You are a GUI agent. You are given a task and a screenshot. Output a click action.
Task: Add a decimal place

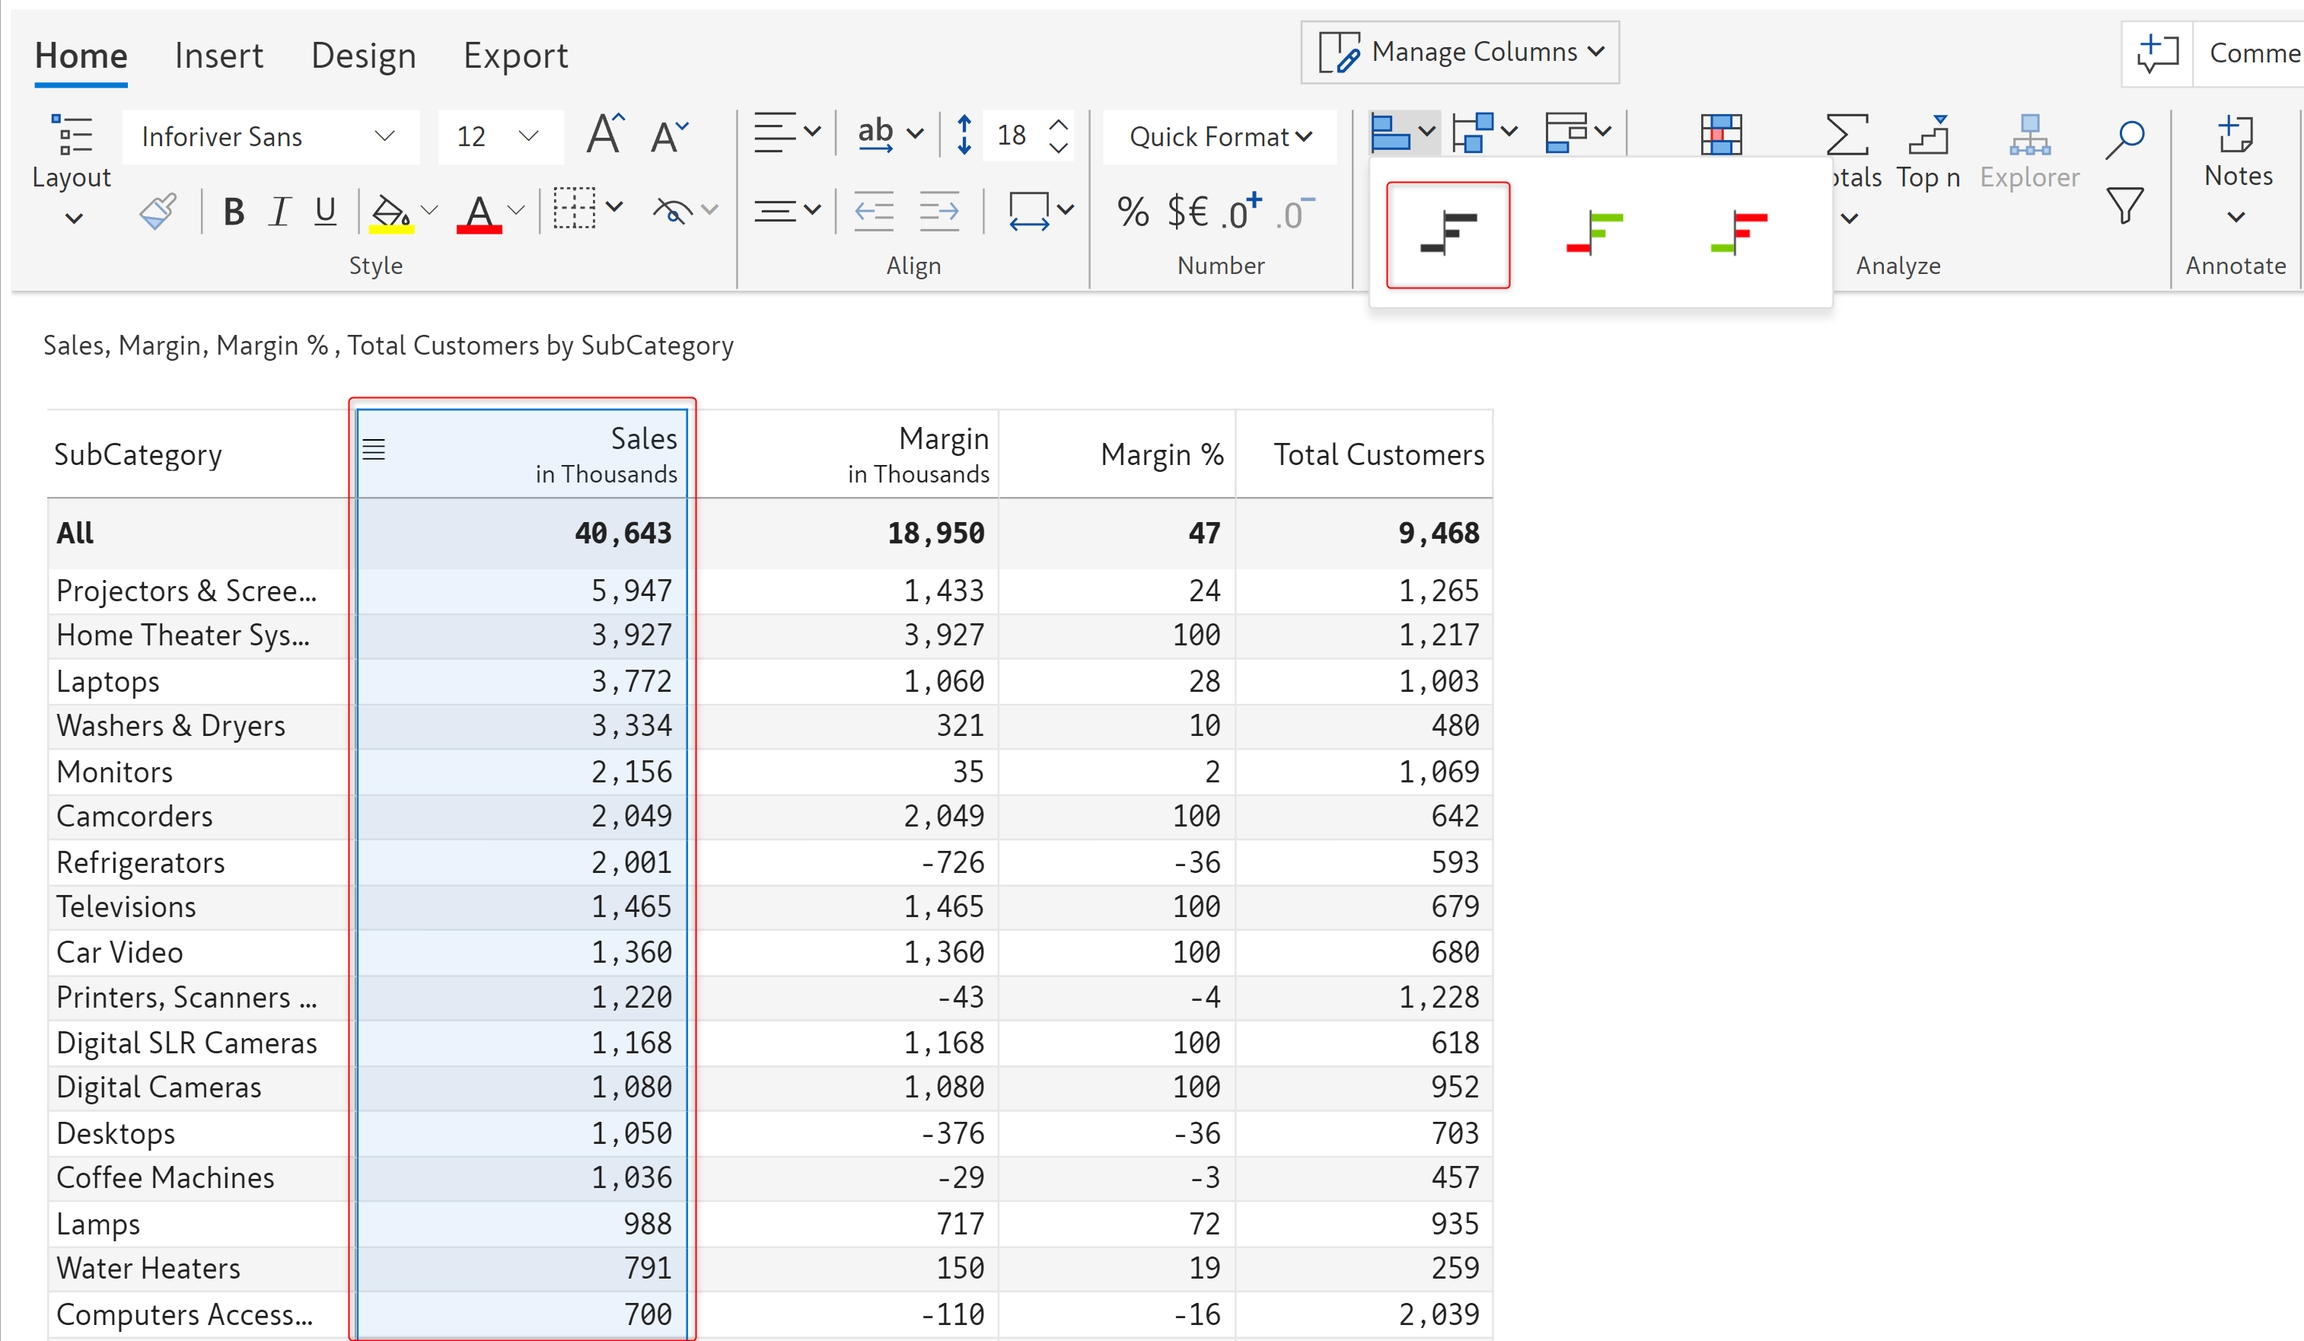(x=1240, y=211)
